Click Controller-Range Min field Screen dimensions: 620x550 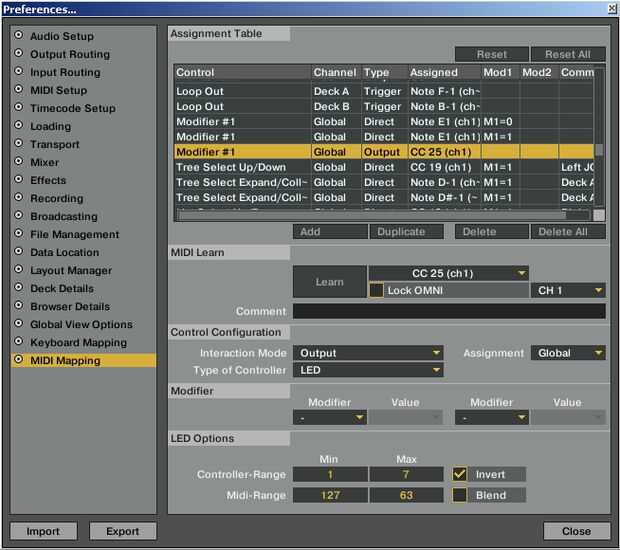[330, 474]
